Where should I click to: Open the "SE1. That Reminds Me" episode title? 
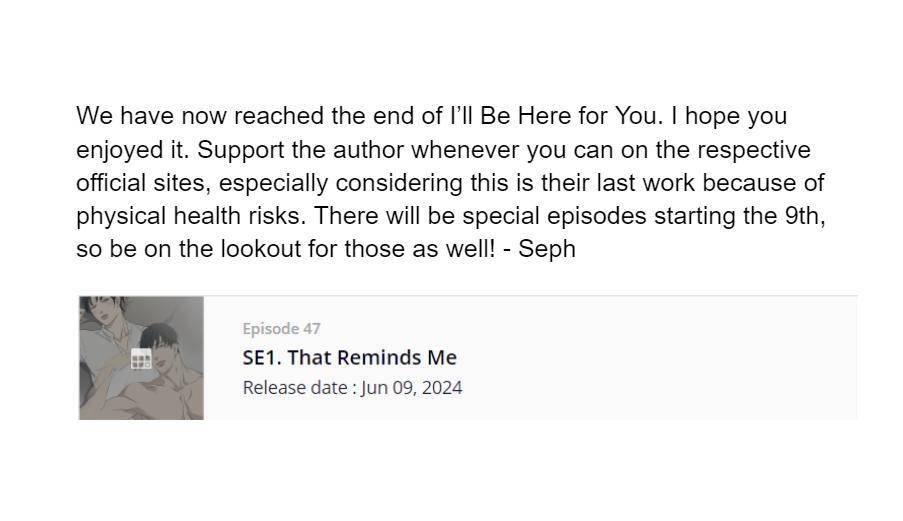click(x=349, y=358)
